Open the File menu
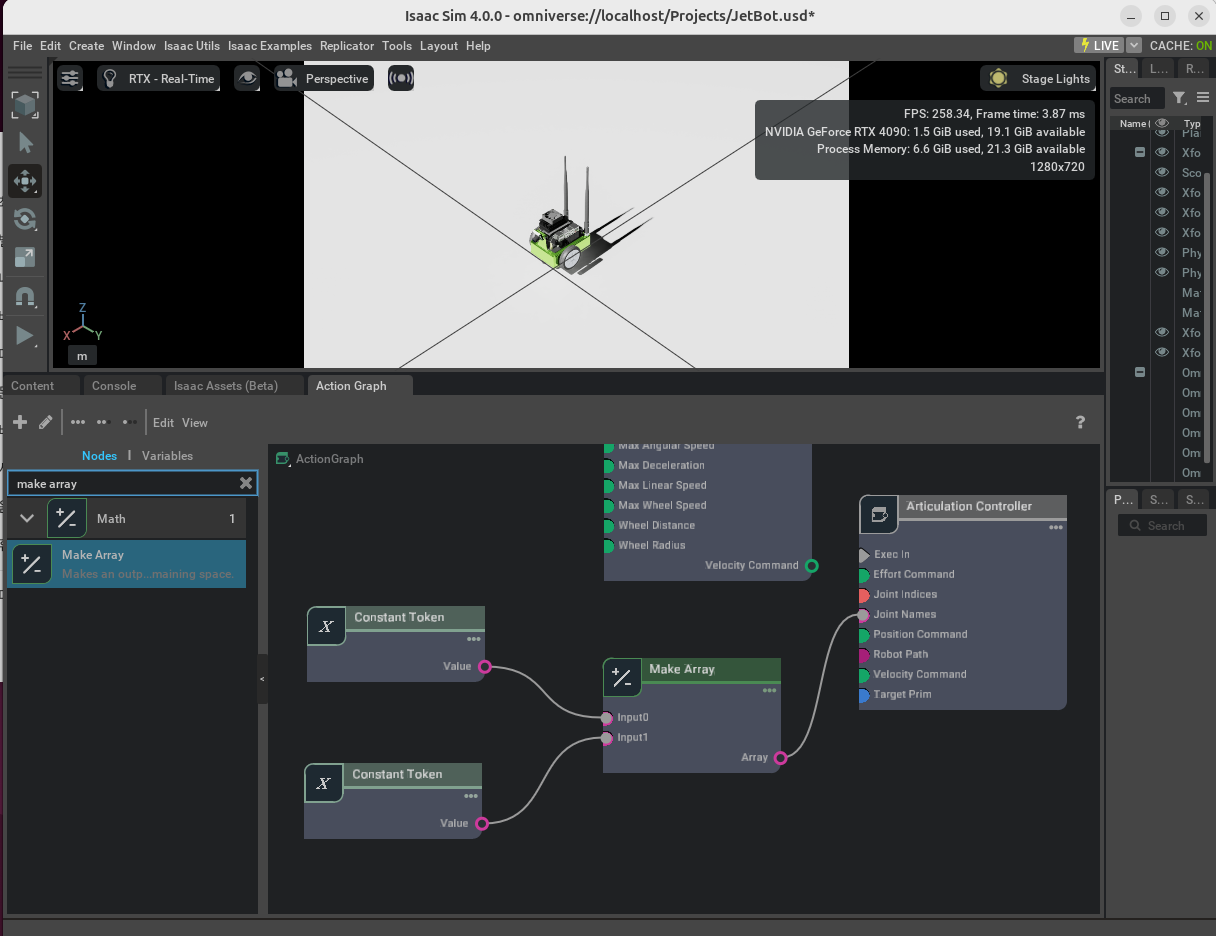Image resolution: width=1216 pixels, height=936 pixels. pyautogui.click(x=22, y=46)
